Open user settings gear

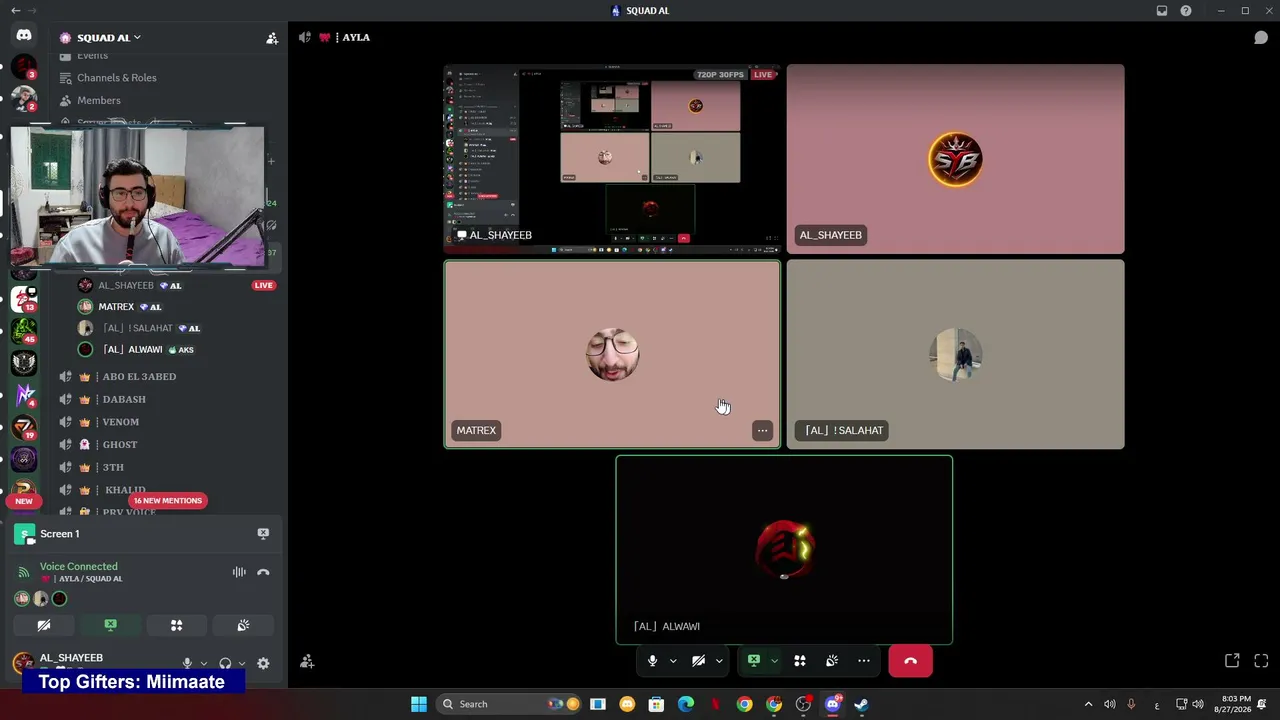coord(263,663)
